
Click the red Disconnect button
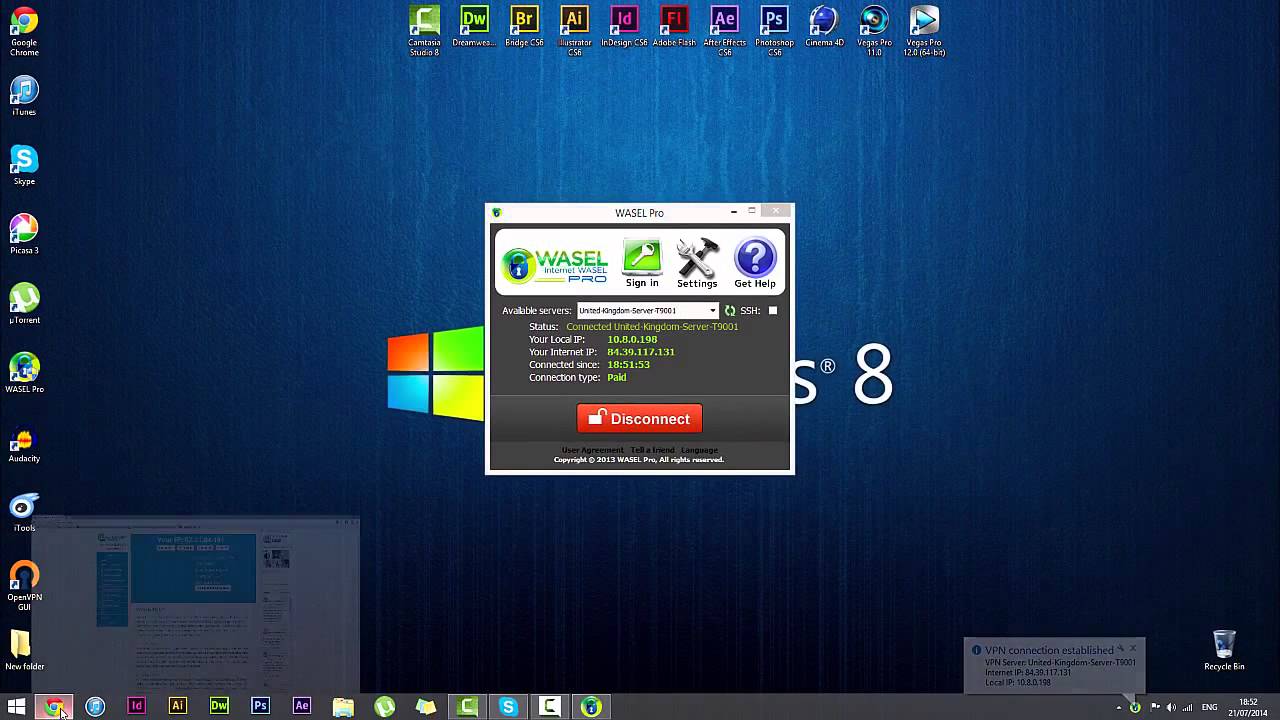[639, 418]
